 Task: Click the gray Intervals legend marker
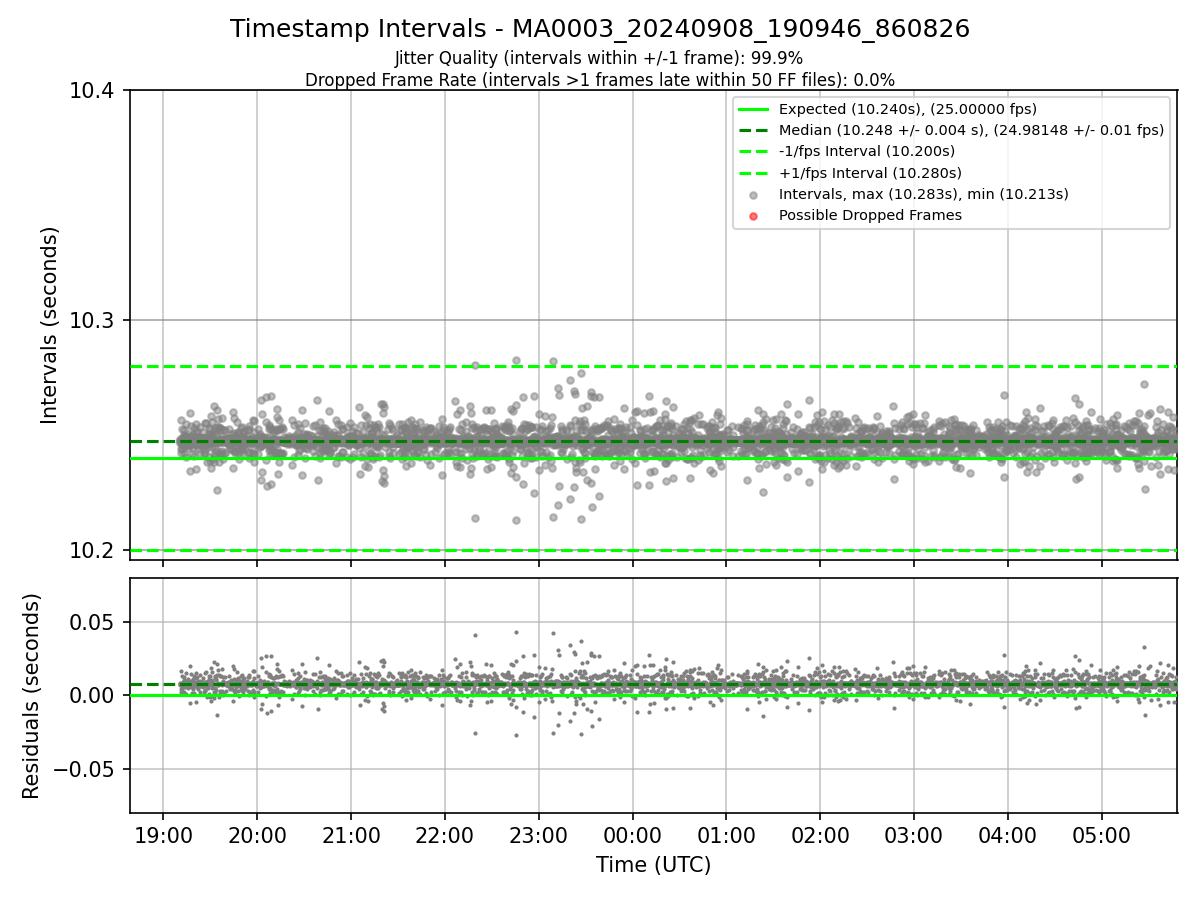pos(754,195)
